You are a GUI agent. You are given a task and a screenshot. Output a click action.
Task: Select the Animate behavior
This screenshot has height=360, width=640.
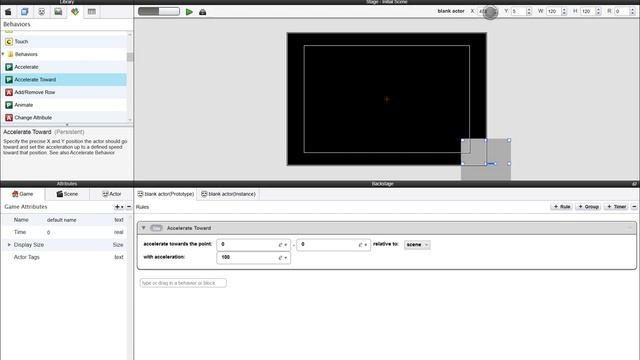point(64,105)
